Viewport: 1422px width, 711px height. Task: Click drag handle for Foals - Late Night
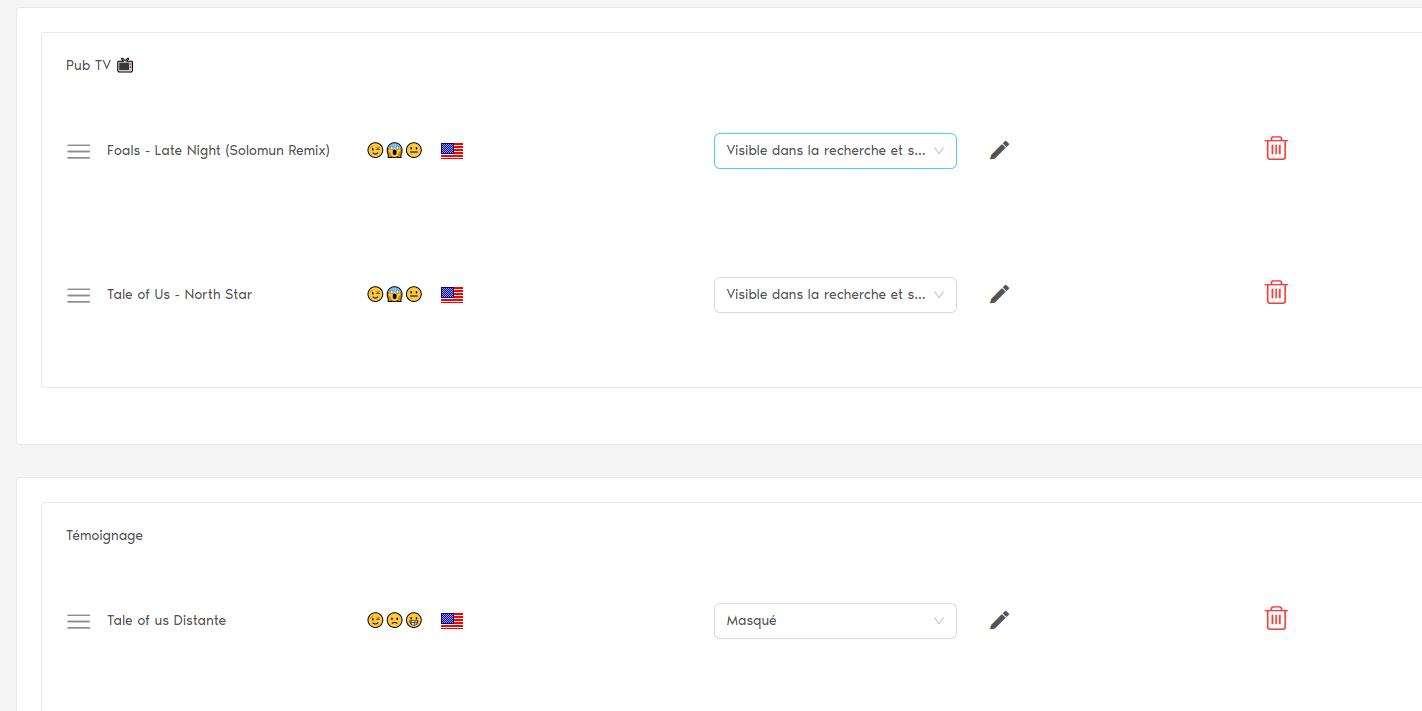pyautogui.click(x=78, y=151)
